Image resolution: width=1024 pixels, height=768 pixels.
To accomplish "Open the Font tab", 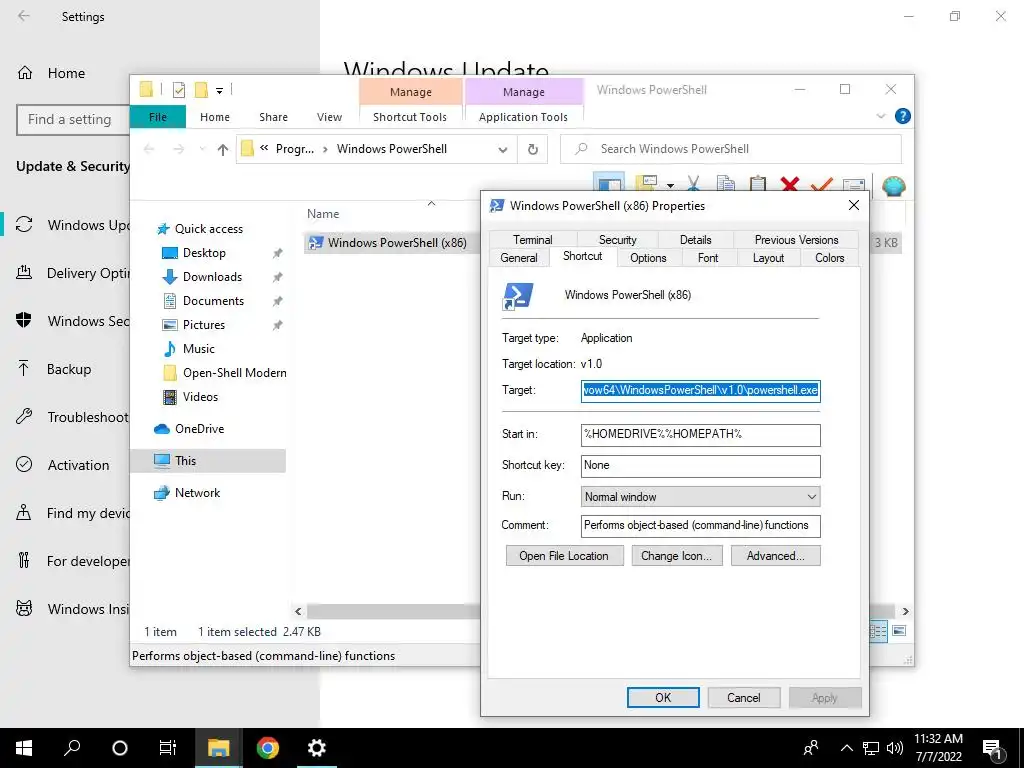I will [708, 258].
